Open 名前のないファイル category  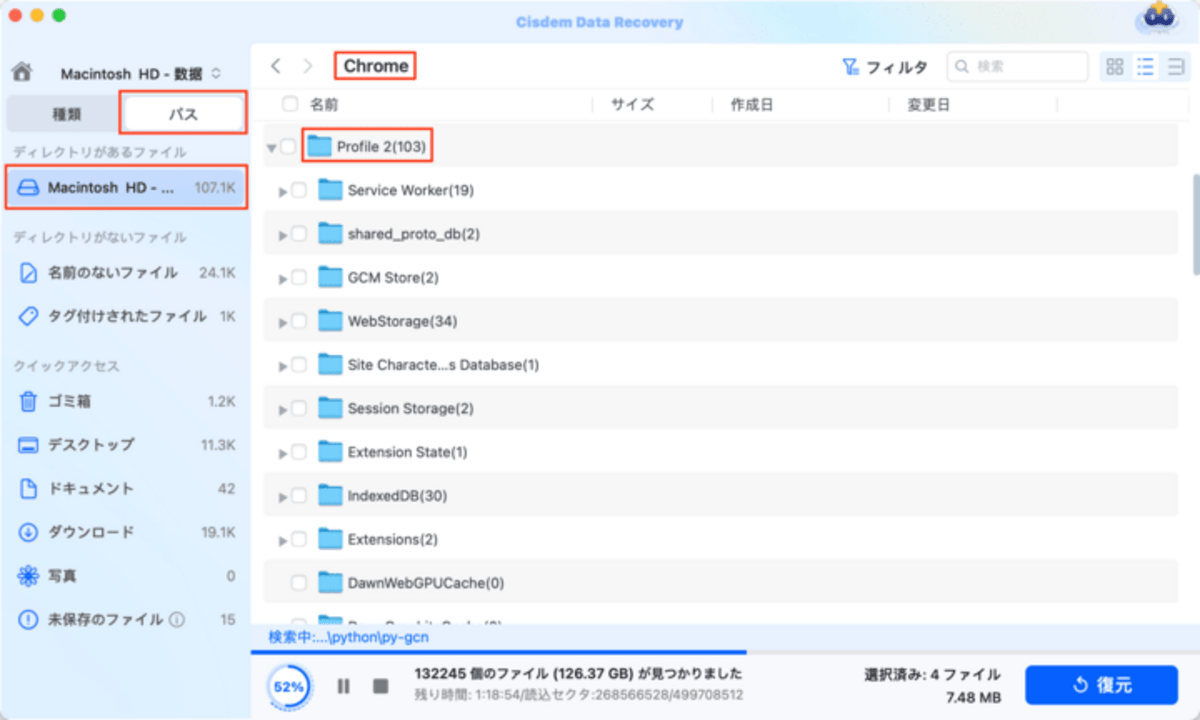point(126,272)
